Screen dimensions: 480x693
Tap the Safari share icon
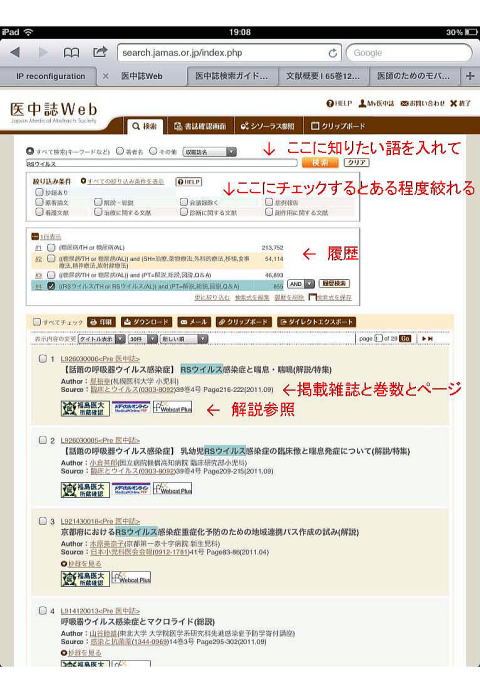click(100, 52)
